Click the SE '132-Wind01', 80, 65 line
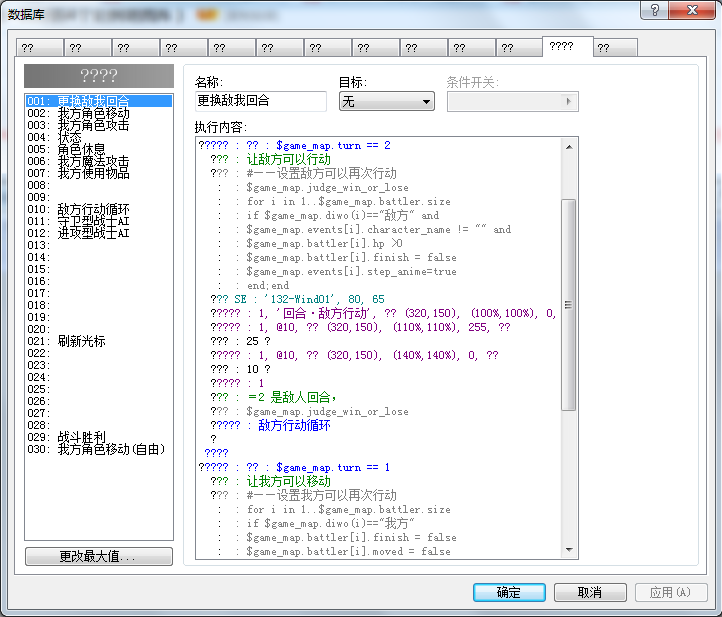The image size is (722, 617). tap(297, 299)
